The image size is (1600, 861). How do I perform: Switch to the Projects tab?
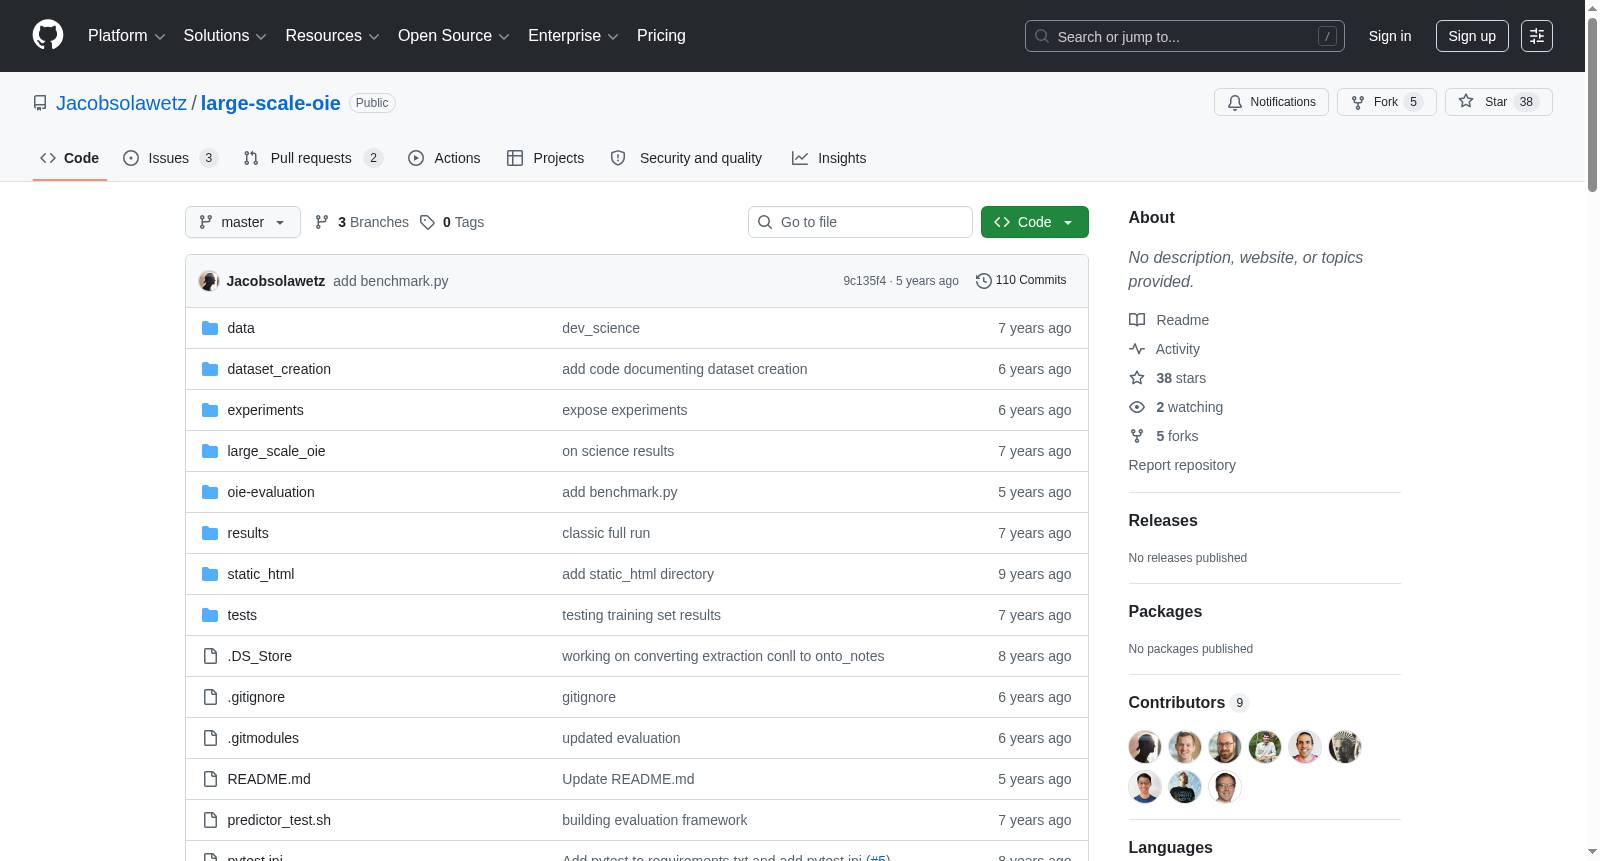click(x=546, y=158)
